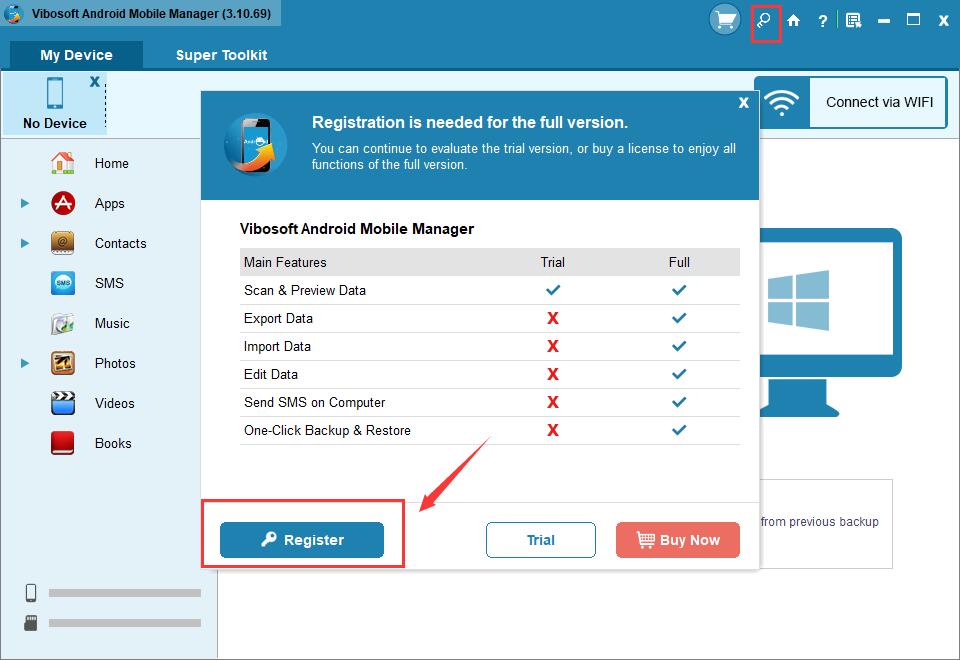Select Apps label in sidebar
This screenshot has width=960, height=660.
click(x=110, y=204)
